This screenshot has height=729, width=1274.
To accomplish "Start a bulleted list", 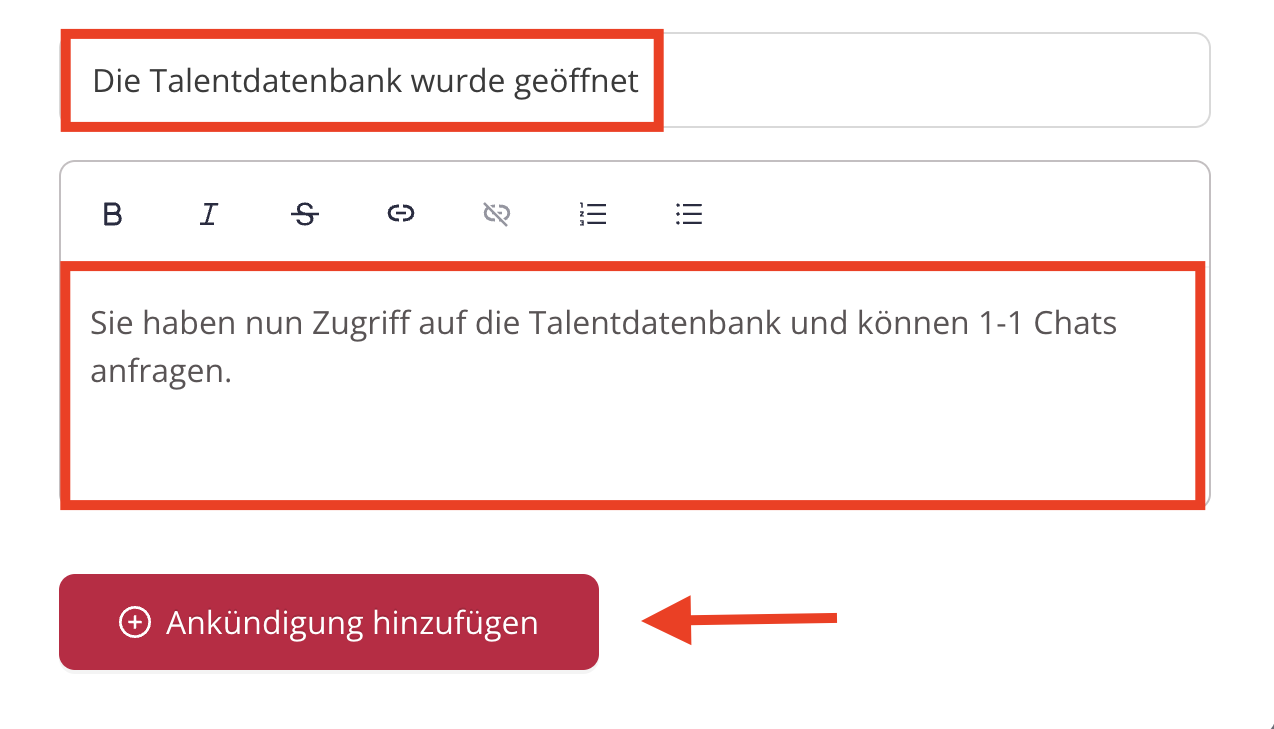I will pyautogui.click(x=689, y=214).
